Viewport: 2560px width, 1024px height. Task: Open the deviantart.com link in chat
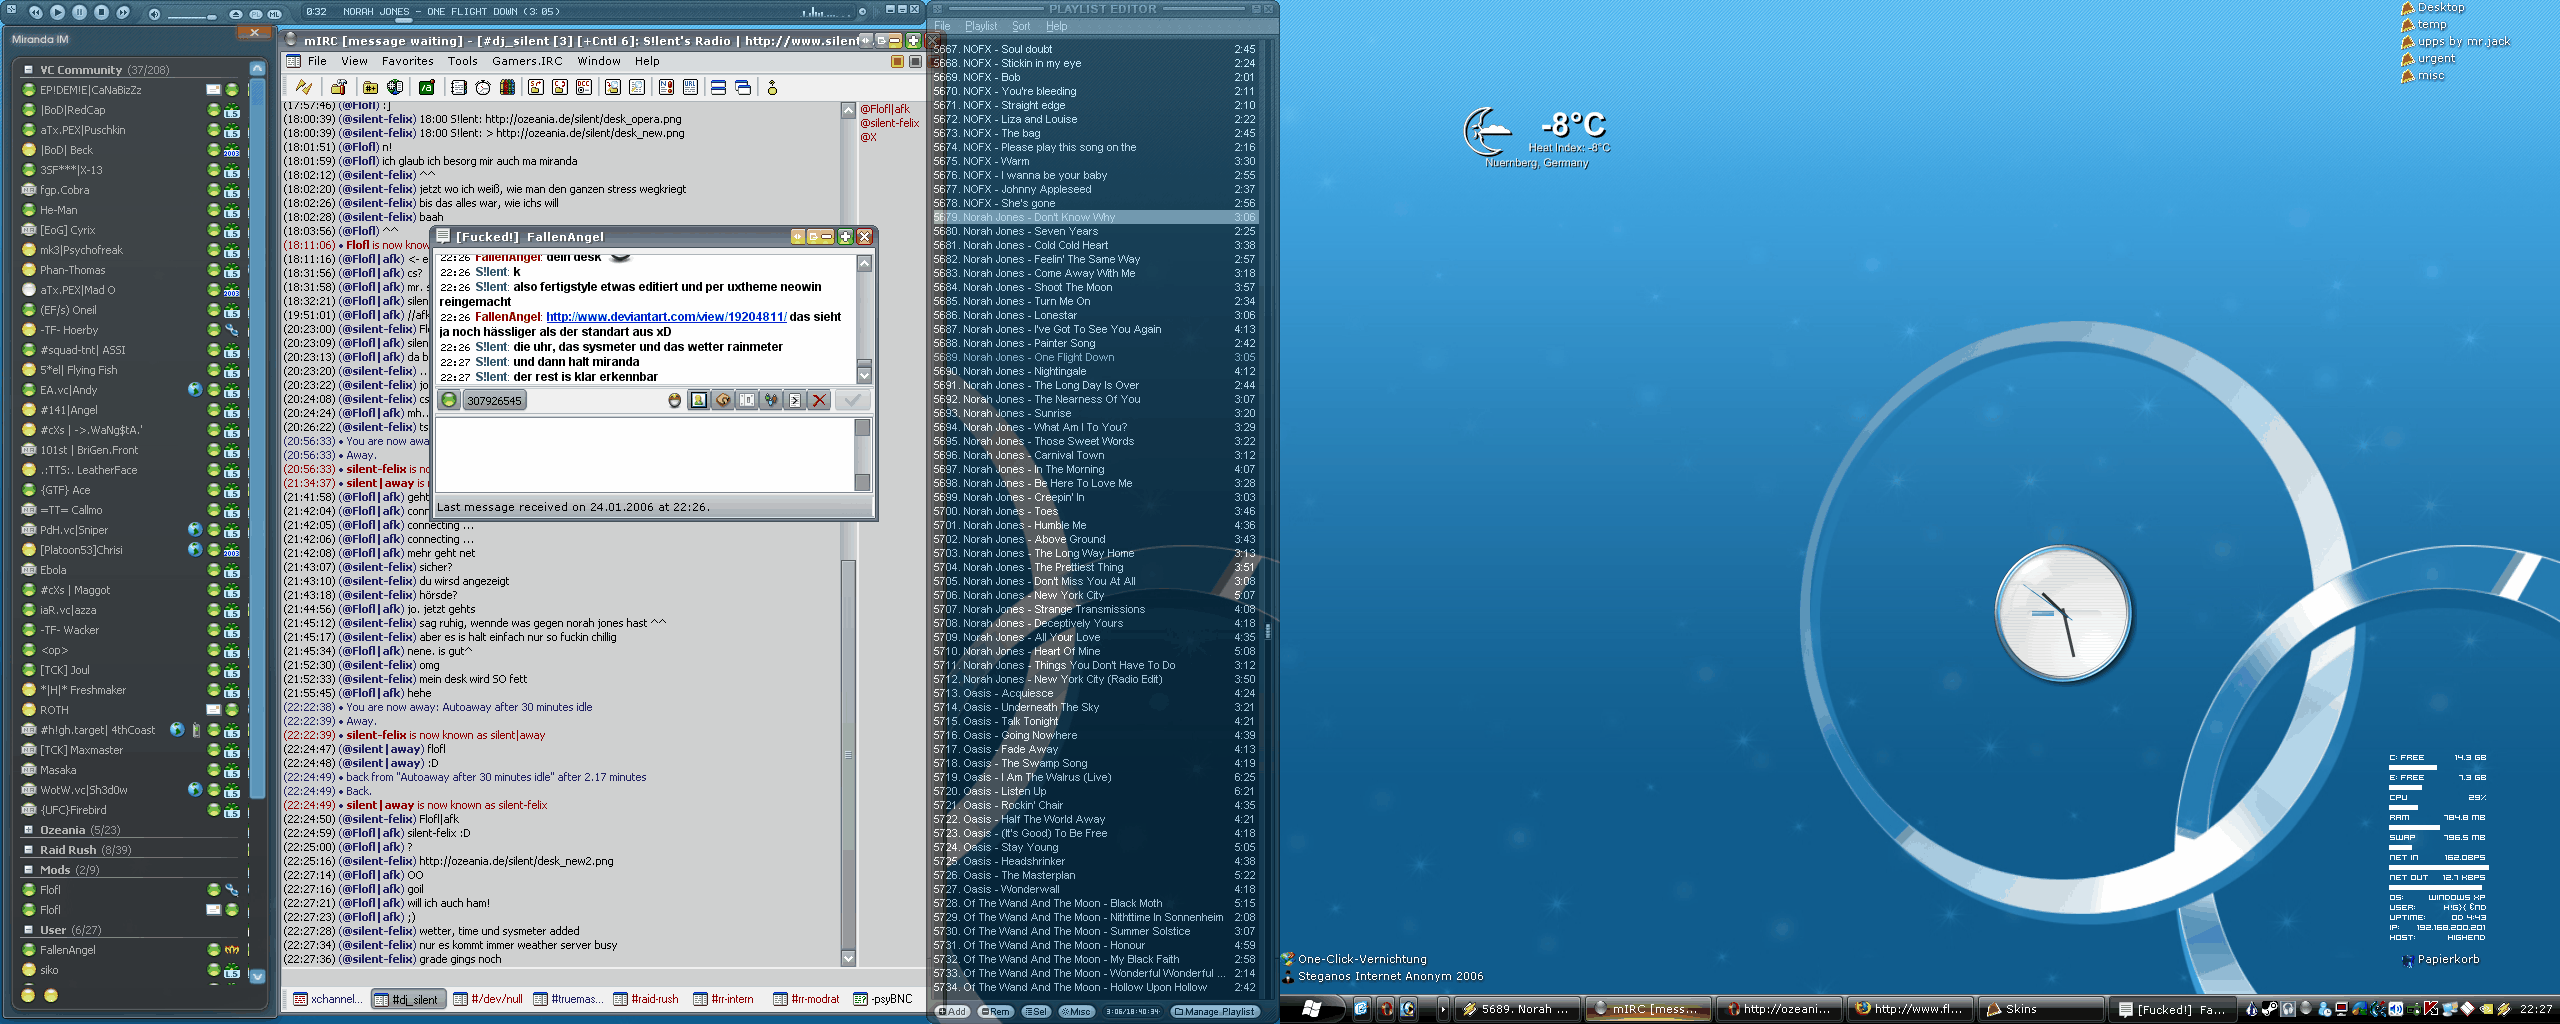click(x=666, y=317)
